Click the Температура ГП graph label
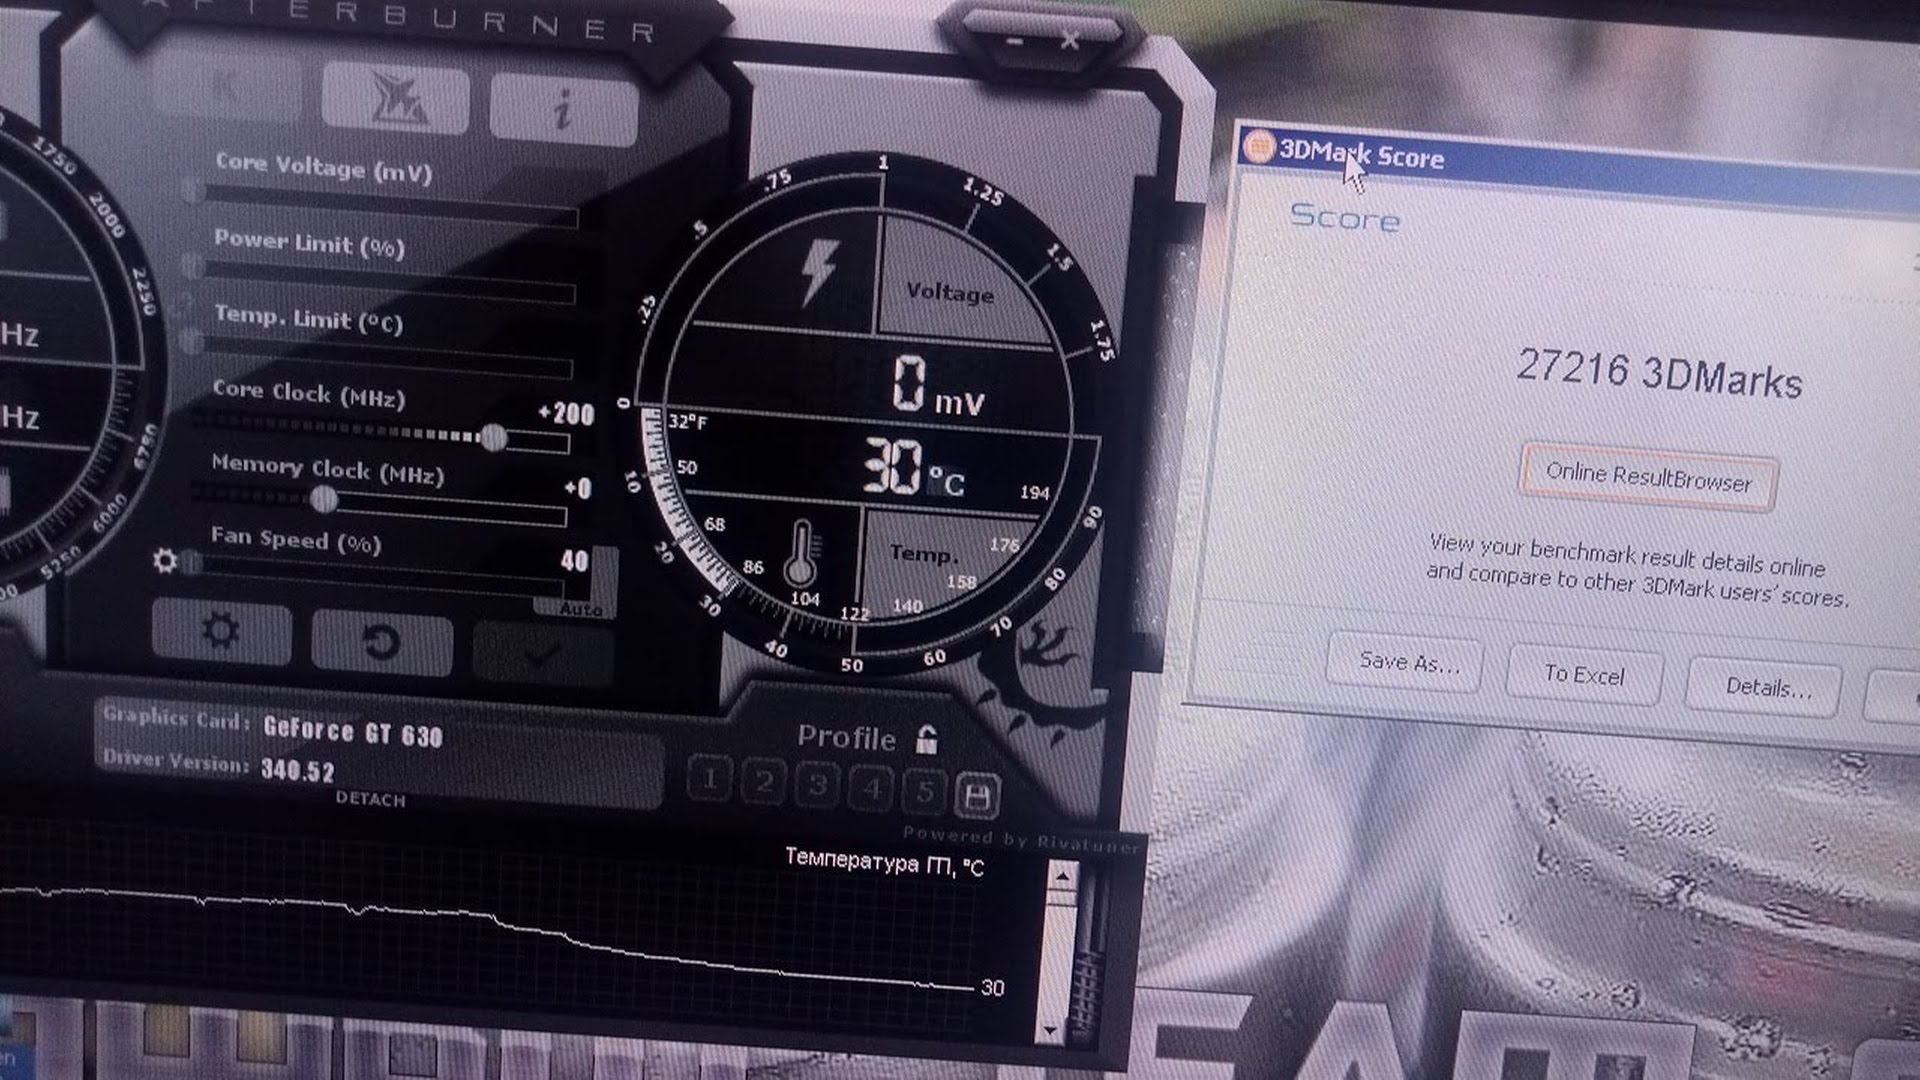This screenshot has width=1920, height=1080. [884, 862]
